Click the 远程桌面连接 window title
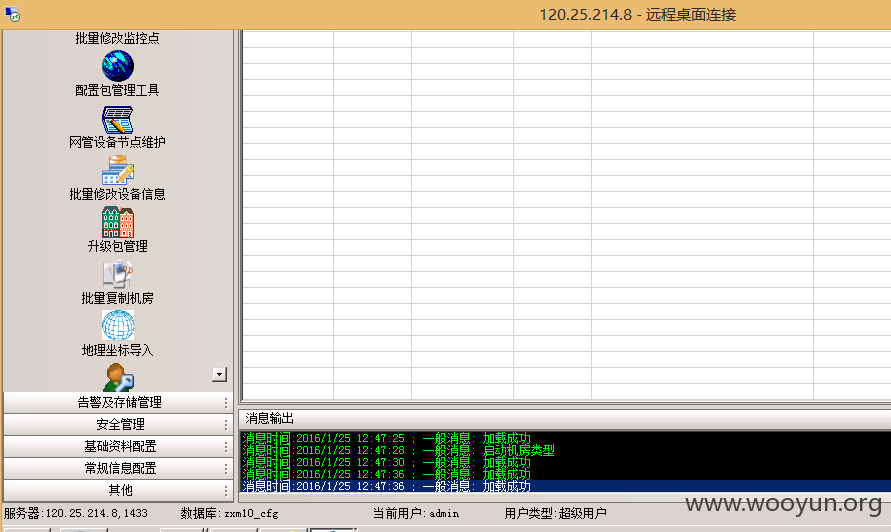Image resolution: width=891 pixels, height=532 pixels. pyautogui.click(x=638, y=15)
